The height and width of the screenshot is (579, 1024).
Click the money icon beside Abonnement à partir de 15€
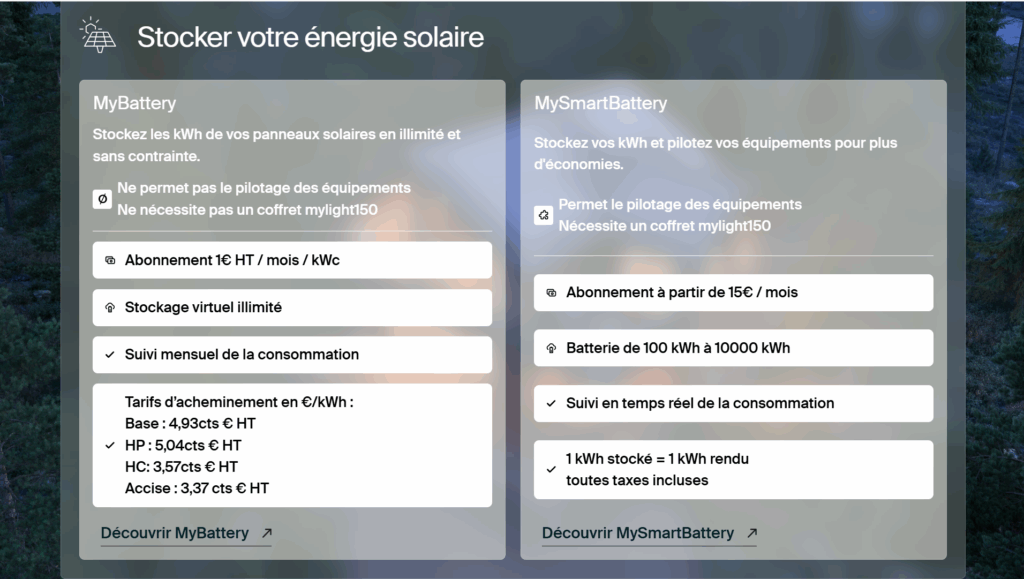(x=551, y=292)
